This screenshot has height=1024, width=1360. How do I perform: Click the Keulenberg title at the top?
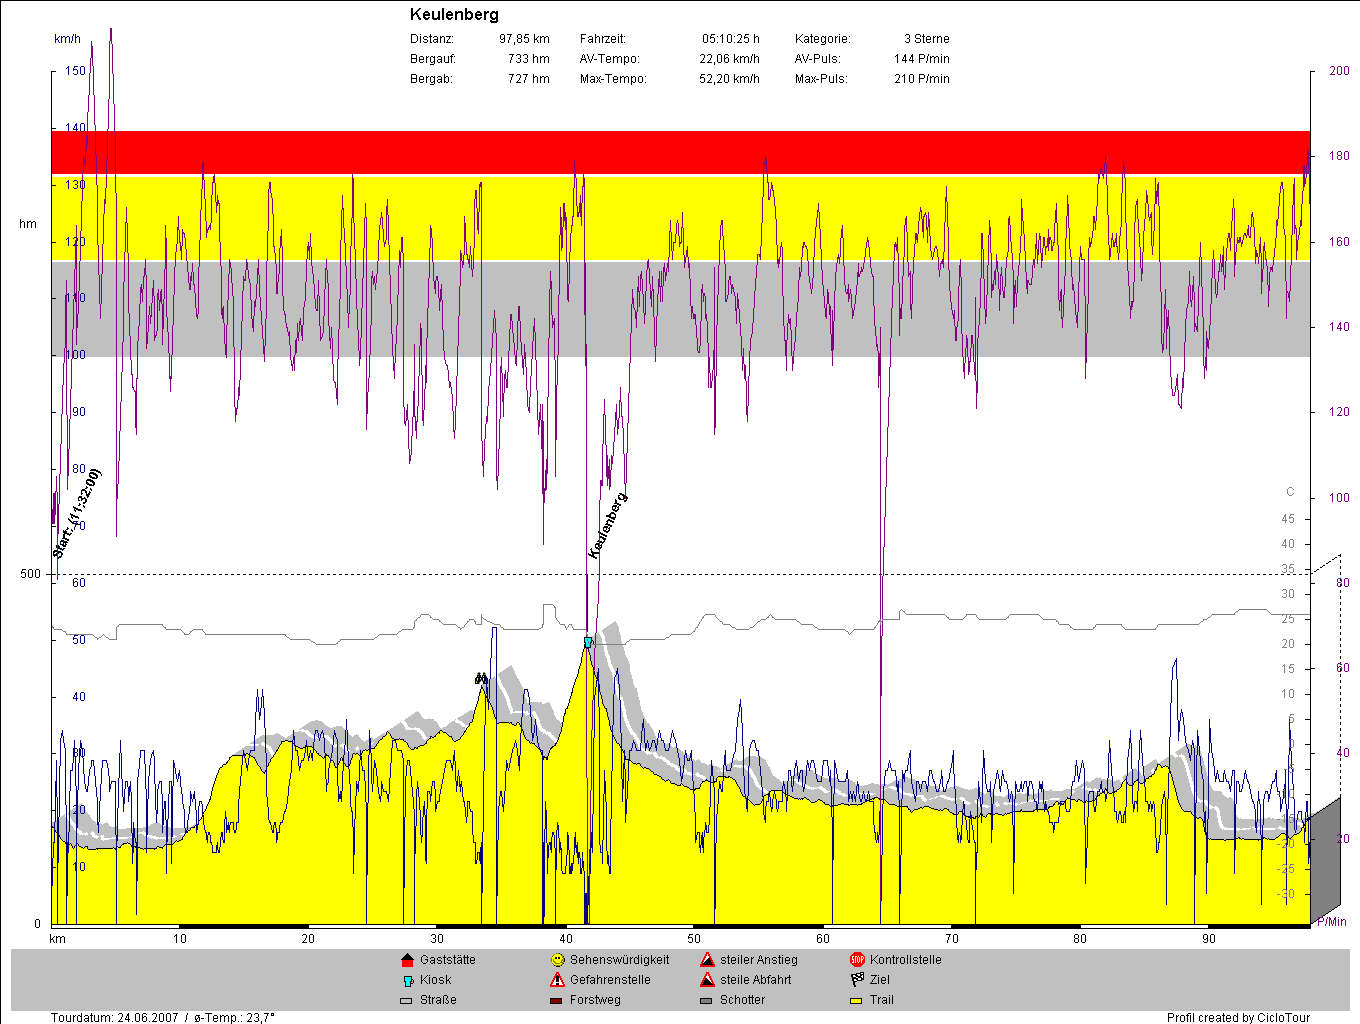click(x=454, y=15)
